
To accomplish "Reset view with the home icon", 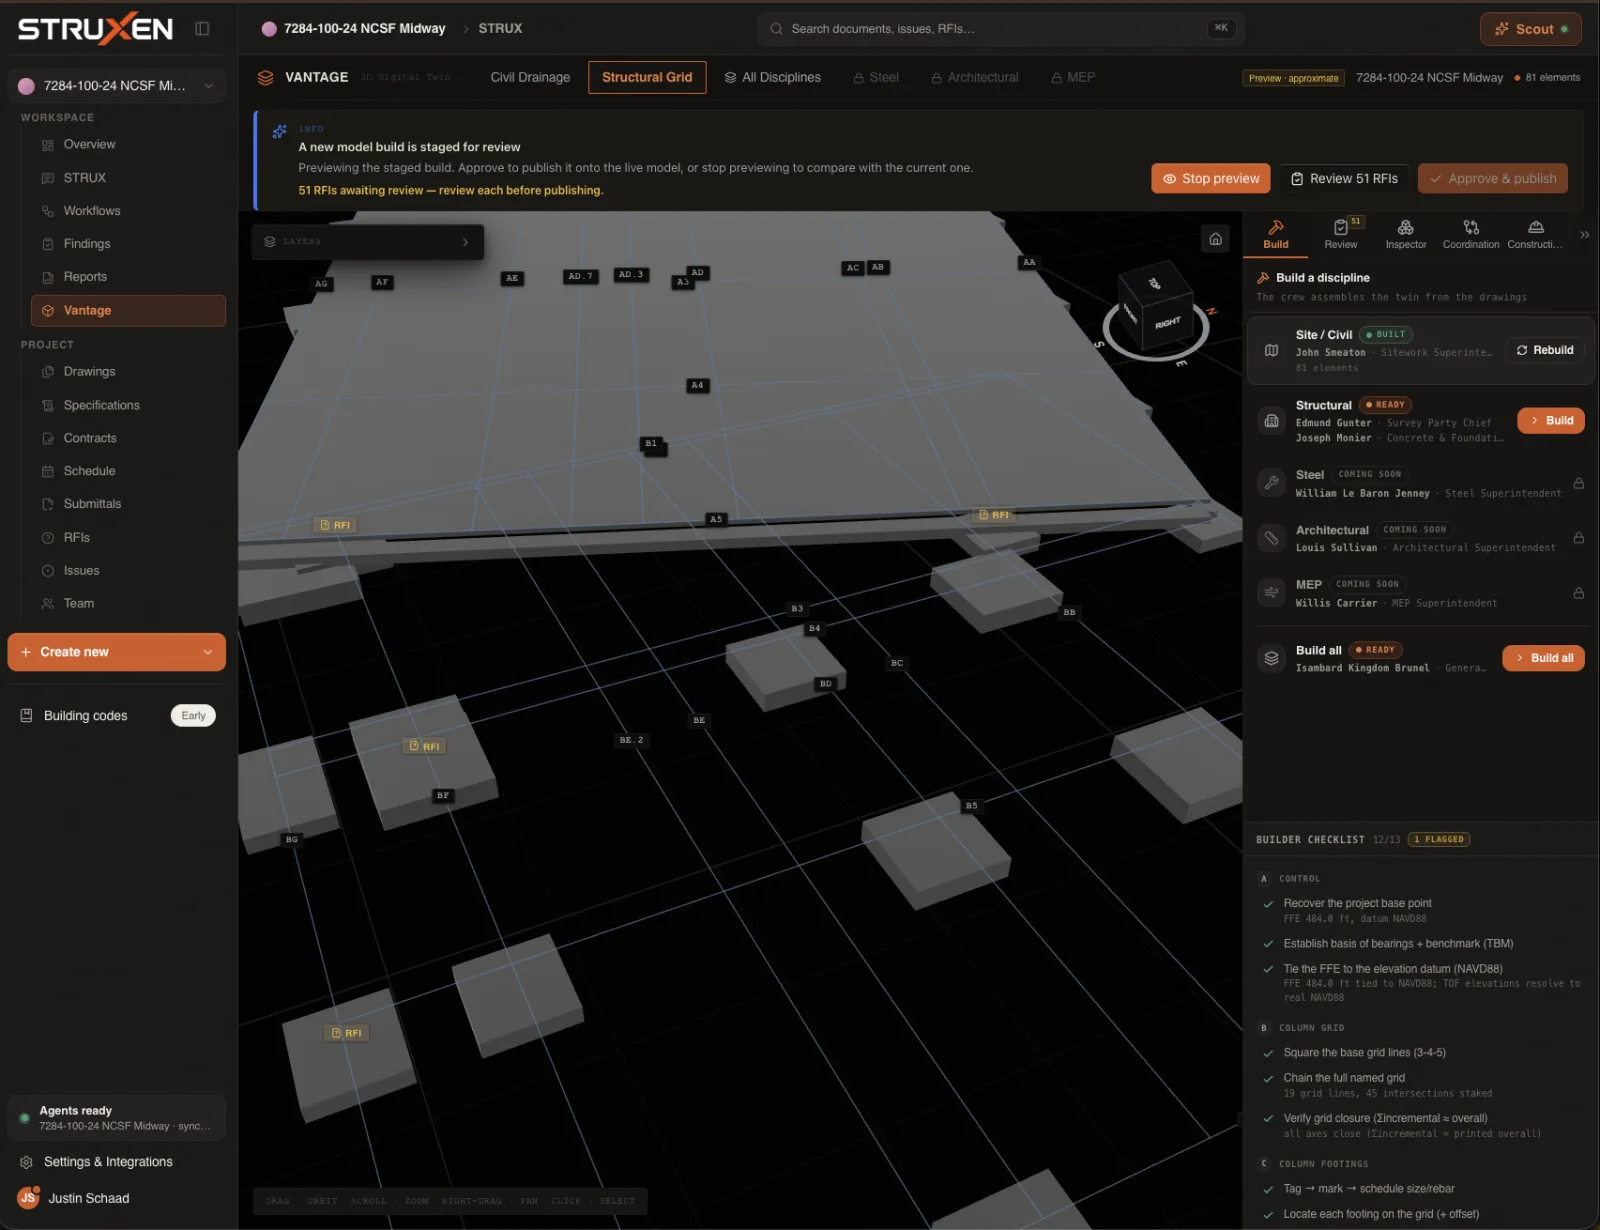I will (1215, 239).
